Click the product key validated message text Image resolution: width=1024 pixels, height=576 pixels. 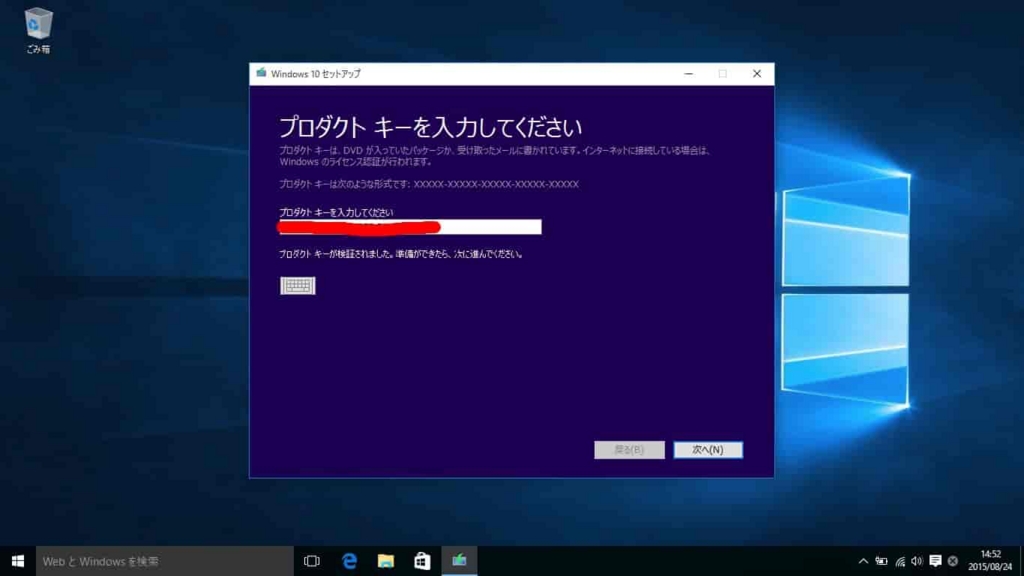[401, 254]
